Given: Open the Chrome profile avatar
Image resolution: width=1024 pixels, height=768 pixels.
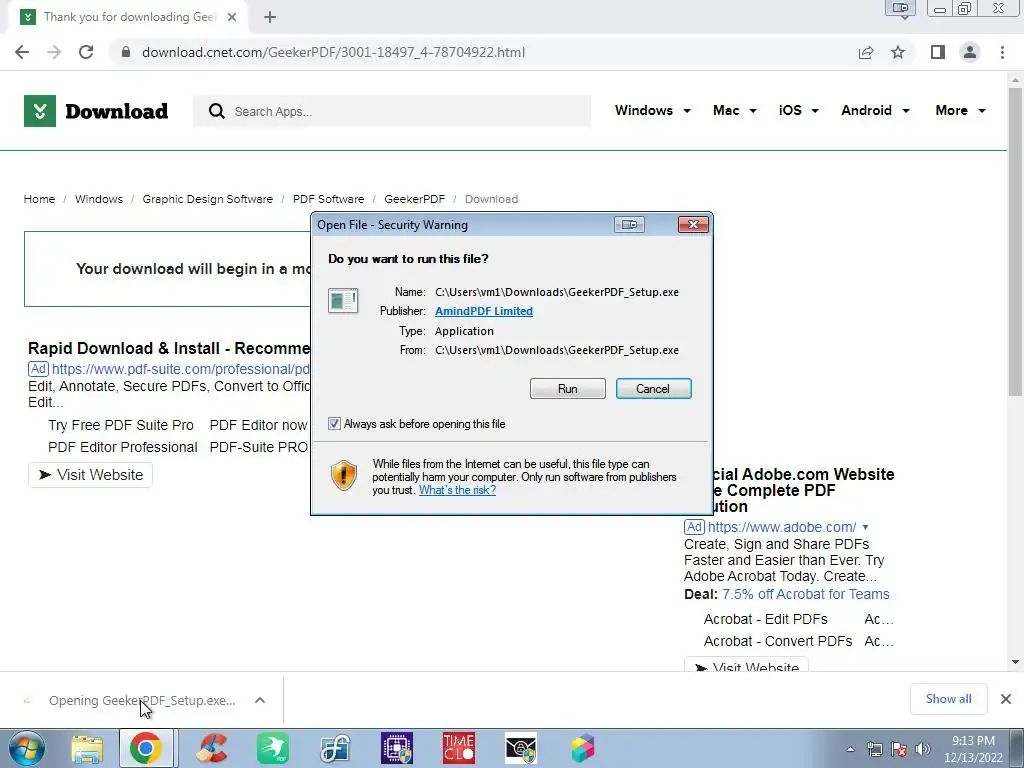Looking at the screenshot, I should [x=970, y=52].
